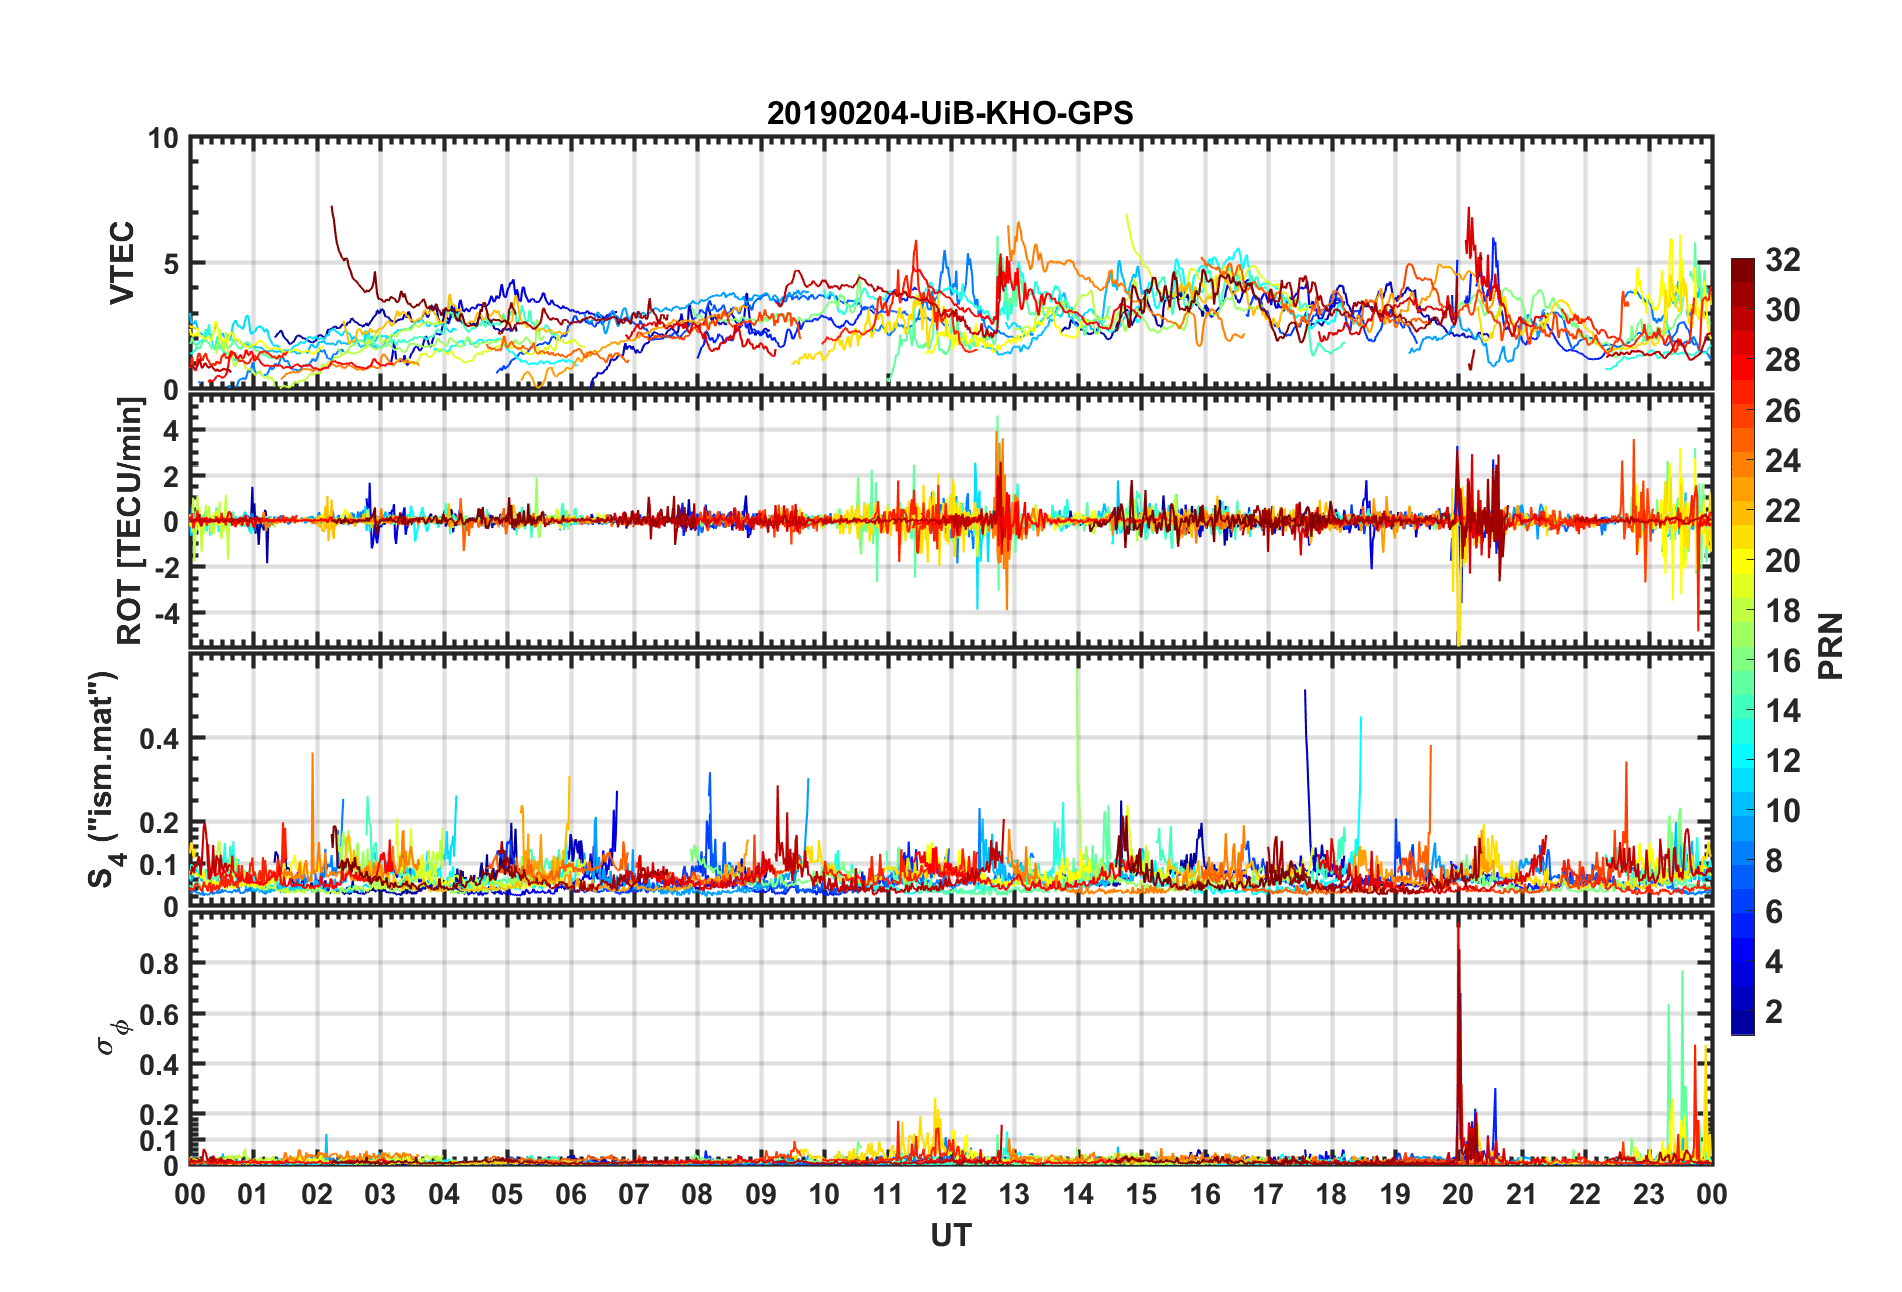Click x-axis tick label 23
This screenshot has width=1902, height=1292.
pyautogui.click(x=1648, y=1194)
